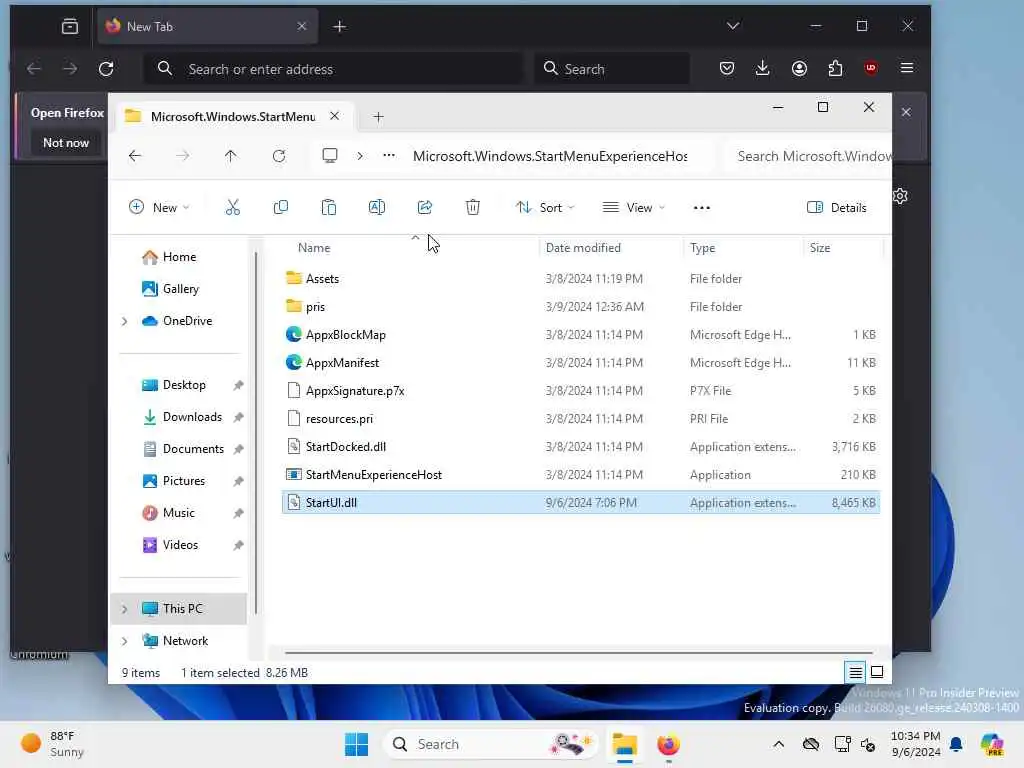Expand the This PC tree node
1024x768 pixels.
(125, 609)
